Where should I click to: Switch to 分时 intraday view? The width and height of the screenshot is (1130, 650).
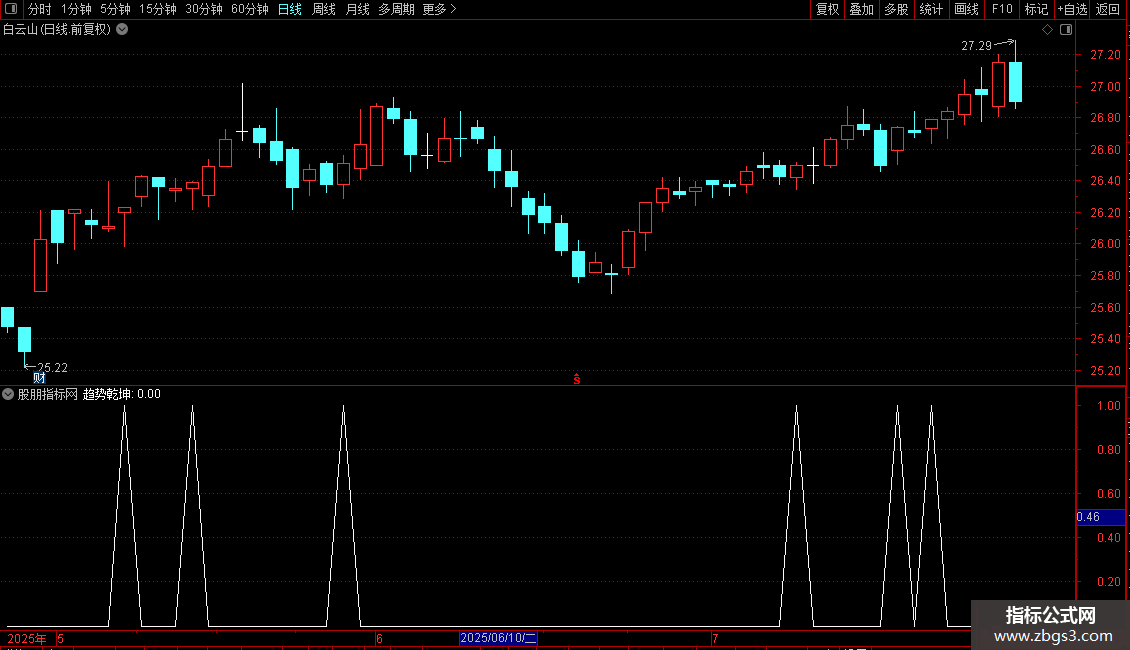point(40,9)
